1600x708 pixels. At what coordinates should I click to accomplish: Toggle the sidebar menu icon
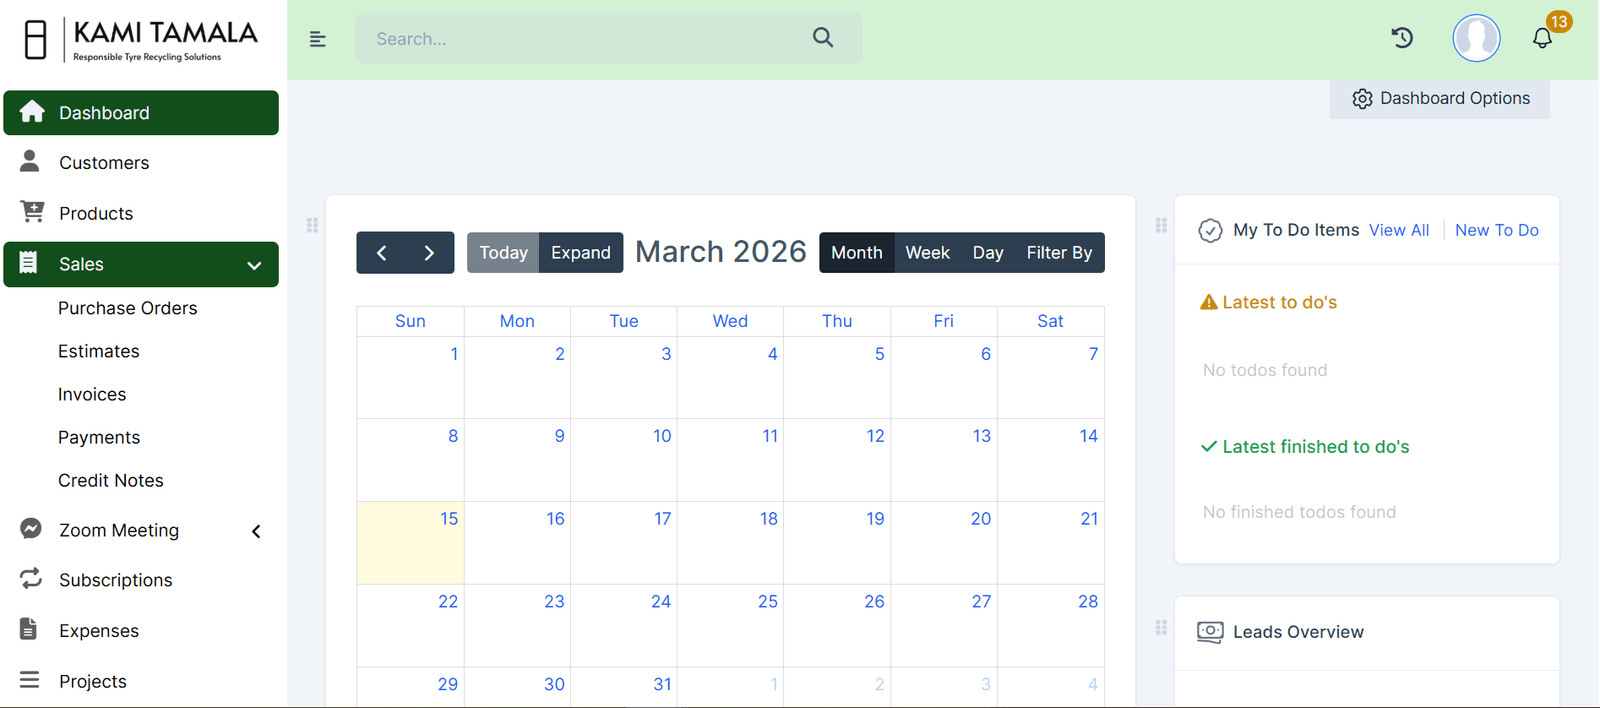pos(318,39)
